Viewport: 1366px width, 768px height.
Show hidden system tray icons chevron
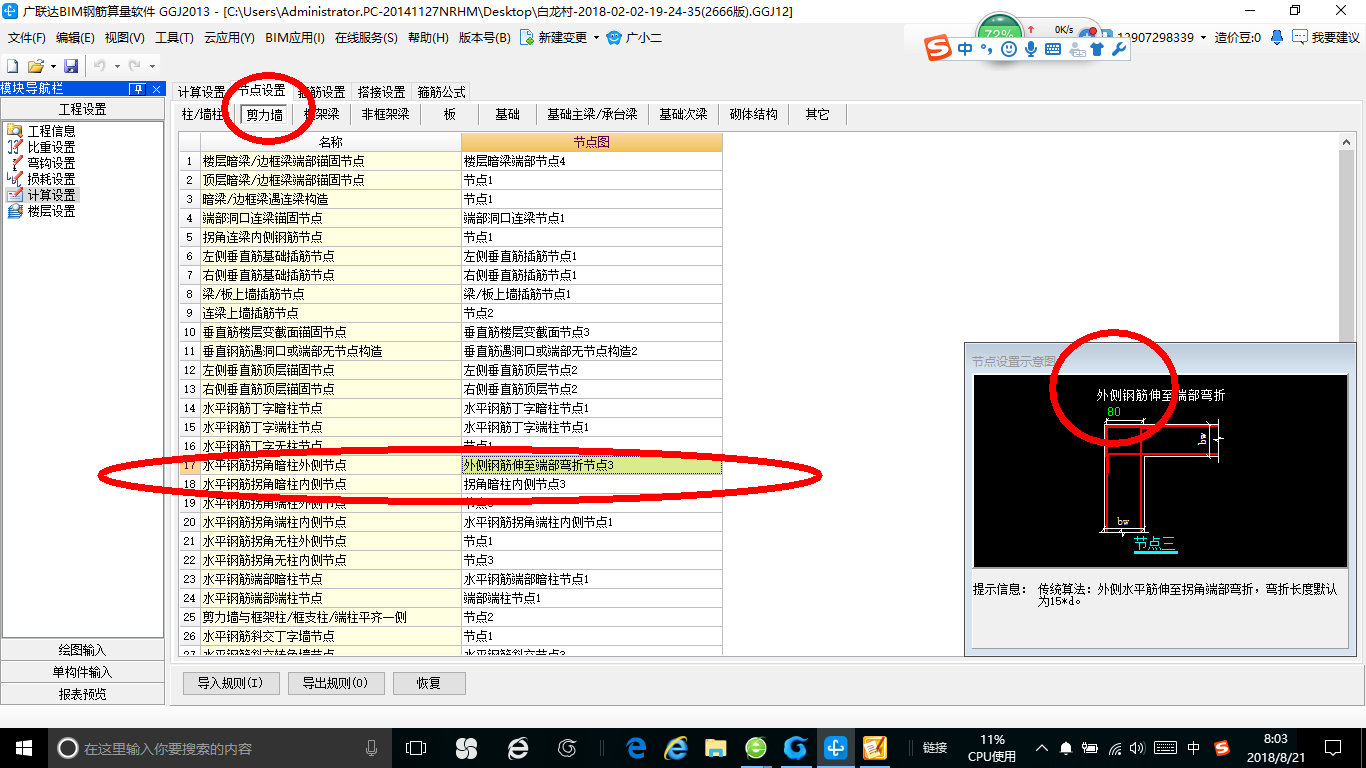tap(1043, 748)
